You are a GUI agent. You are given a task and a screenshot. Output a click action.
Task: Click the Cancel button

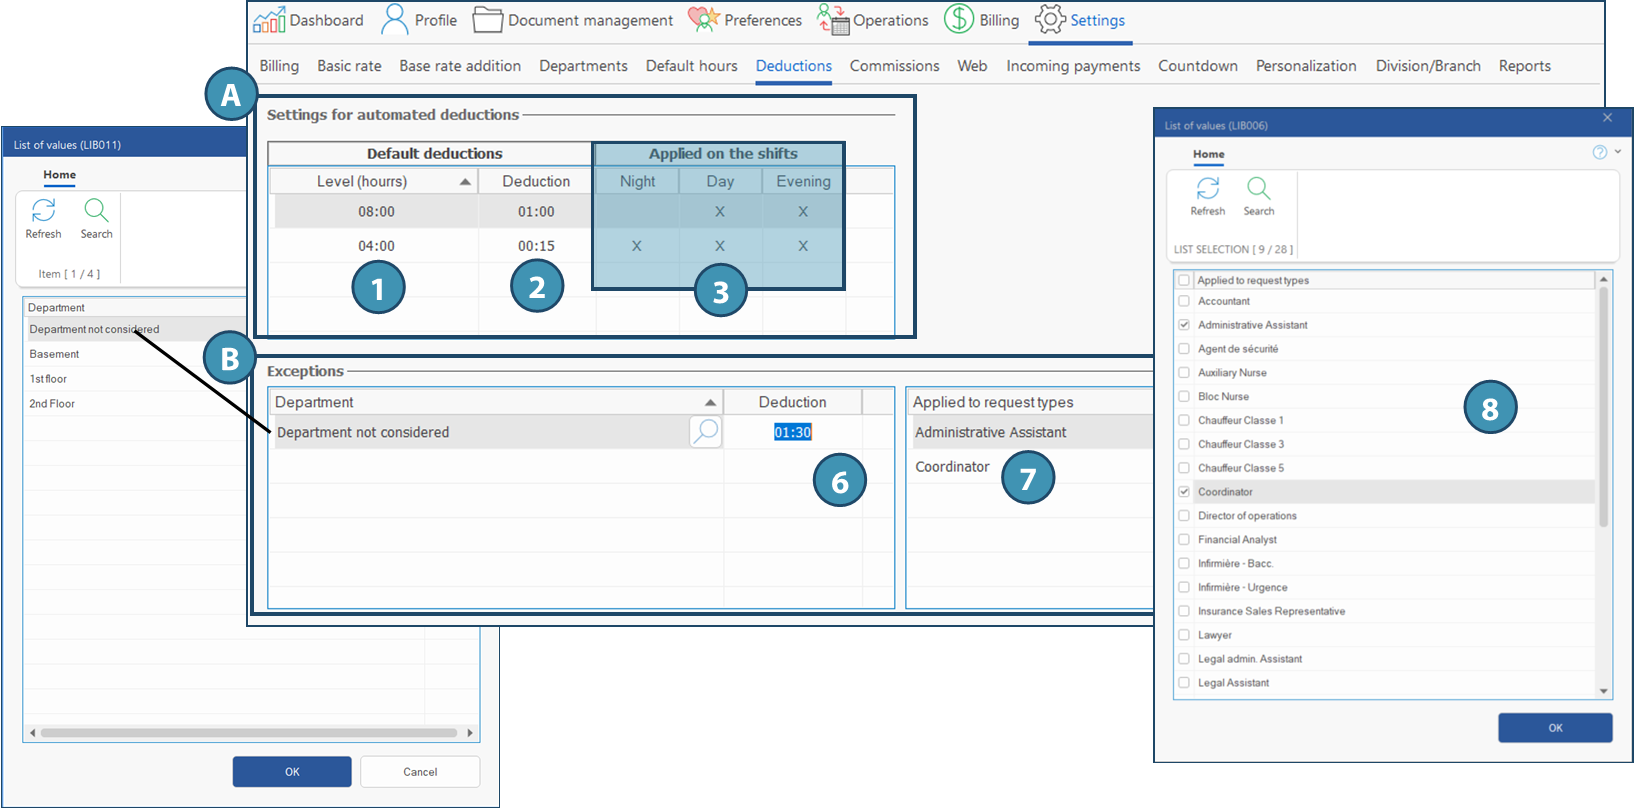click(420, 772)
